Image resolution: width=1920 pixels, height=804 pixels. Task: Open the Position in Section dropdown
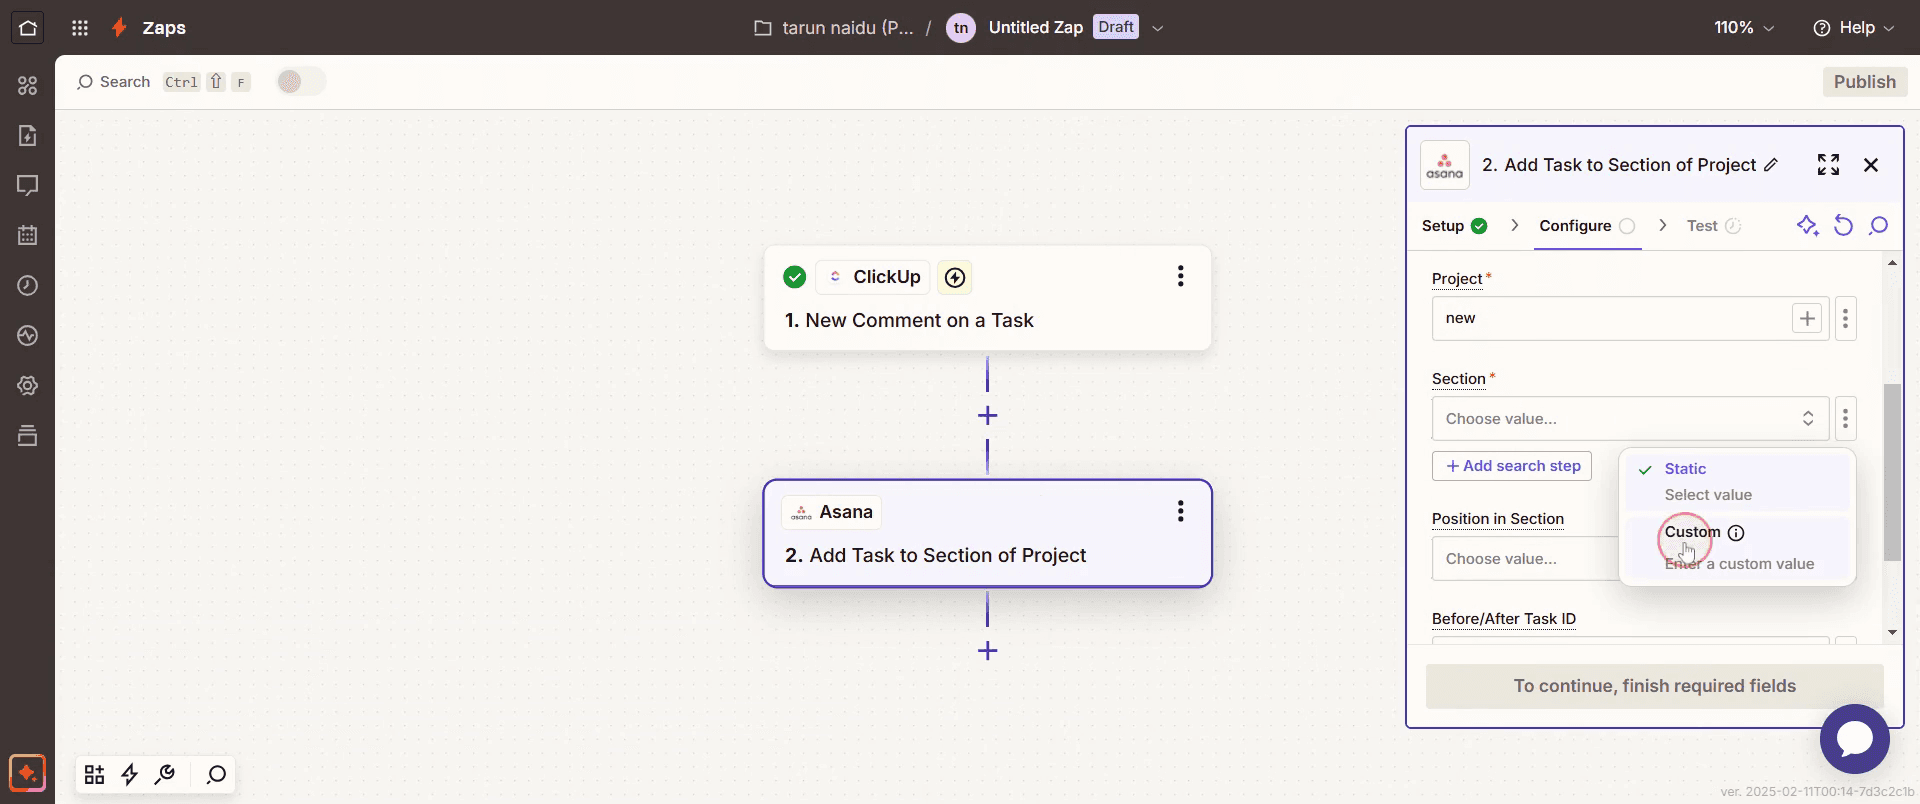pos(1525,559)
